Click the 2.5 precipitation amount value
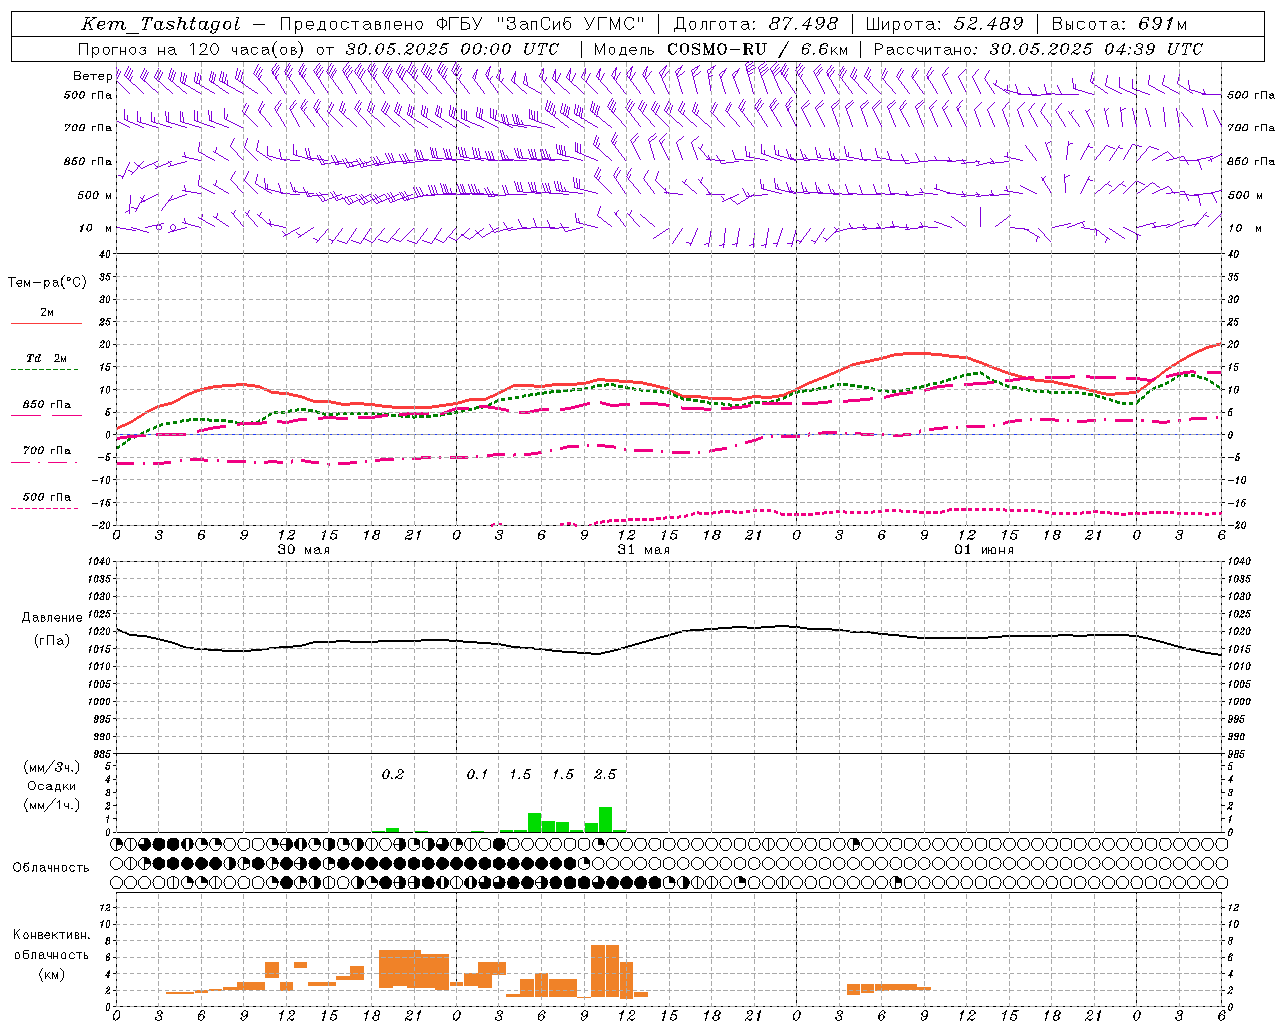Viewport: 1280px width, 1024px height. click(605, 774)
